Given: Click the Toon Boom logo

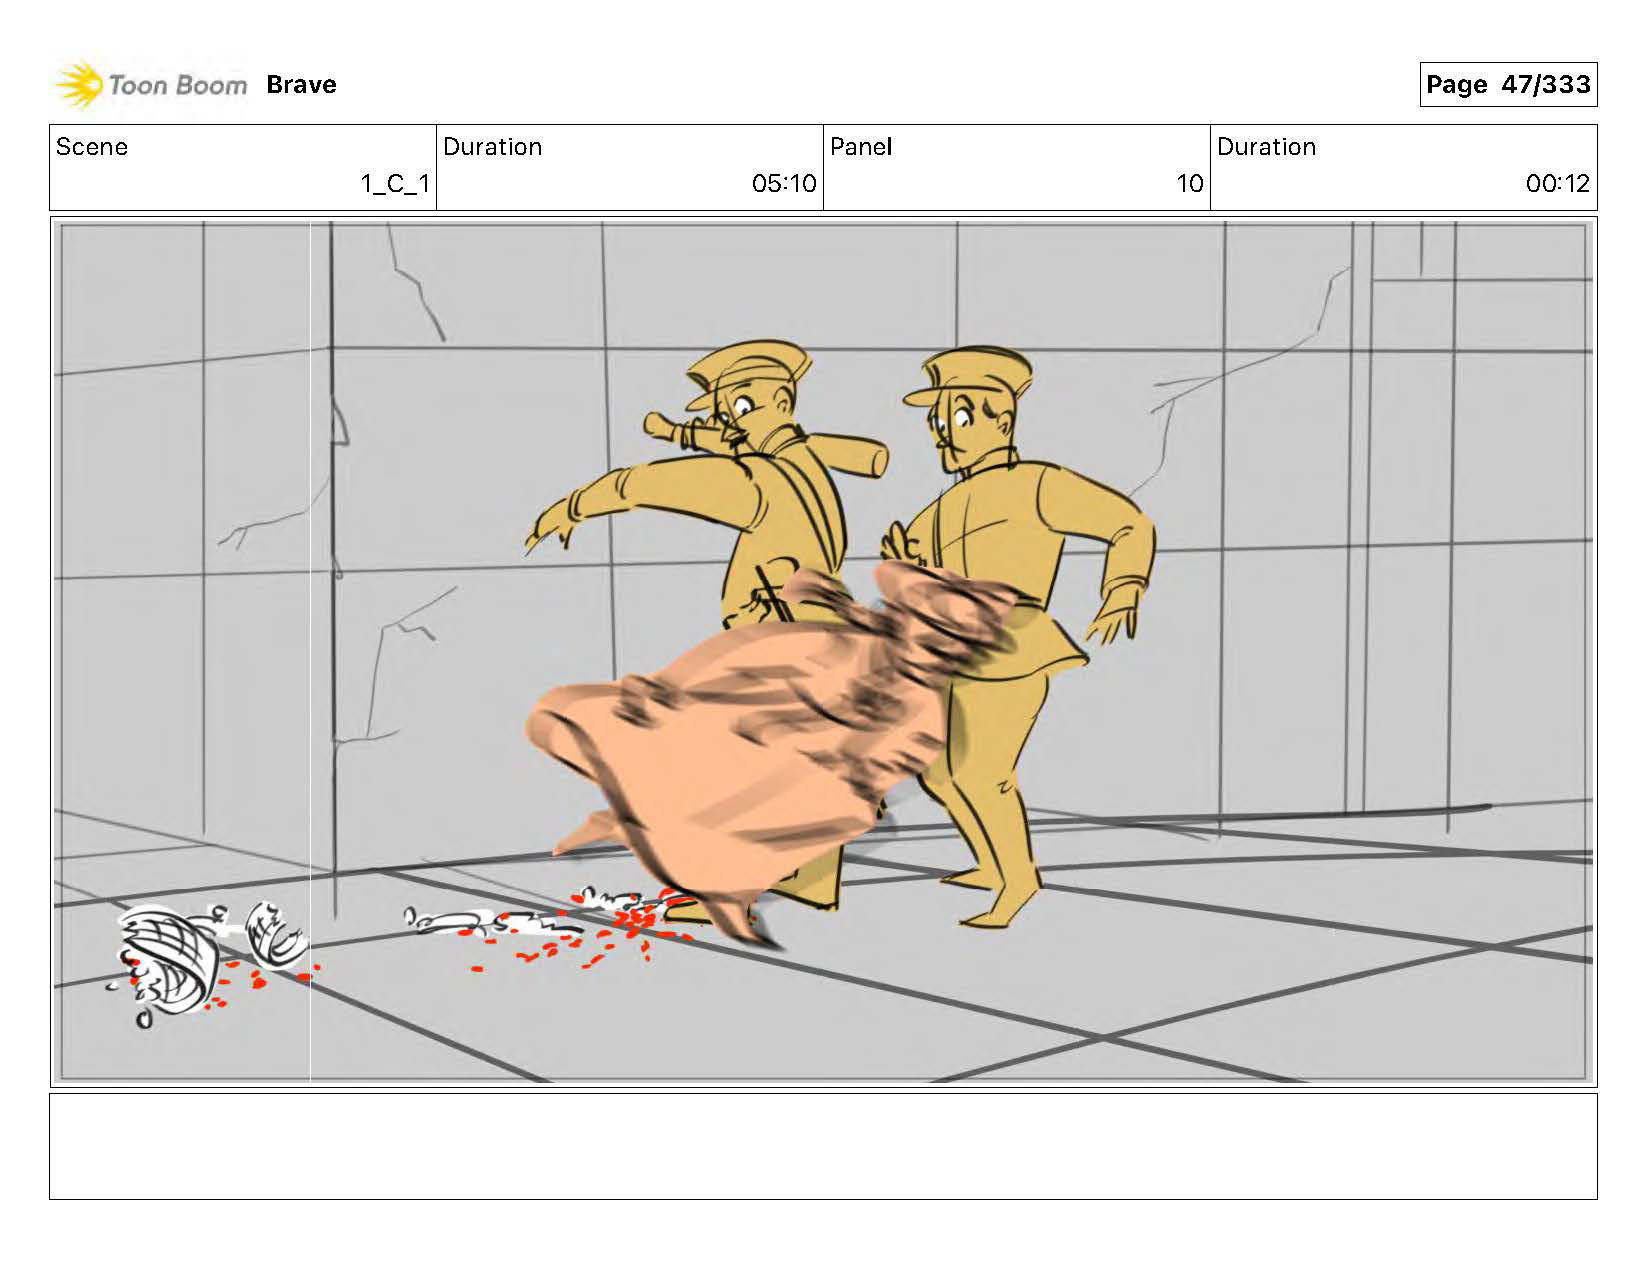Looking at the screenshot, I should coord(150,85).
